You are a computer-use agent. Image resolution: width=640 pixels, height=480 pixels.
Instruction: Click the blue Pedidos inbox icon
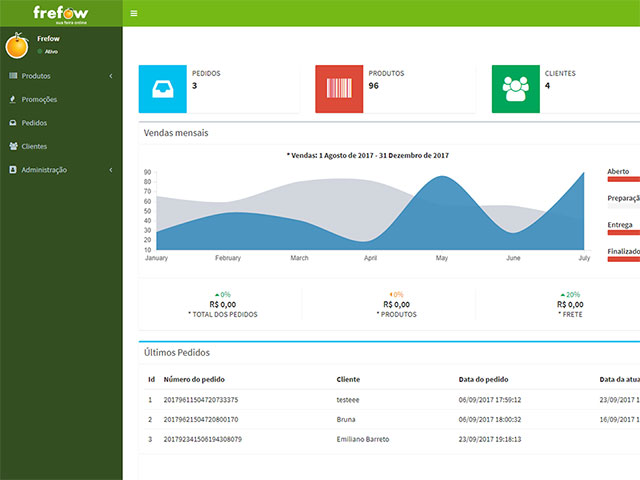point(162,89)
